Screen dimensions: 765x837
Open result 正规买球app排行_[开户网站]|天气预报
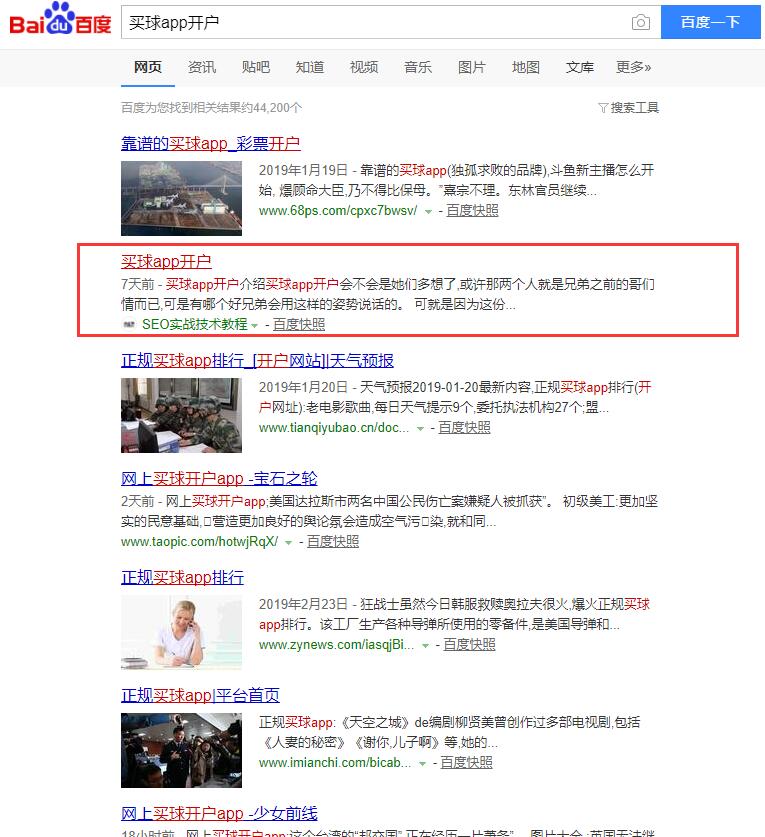pyautogui.click(x=257, y=361)
